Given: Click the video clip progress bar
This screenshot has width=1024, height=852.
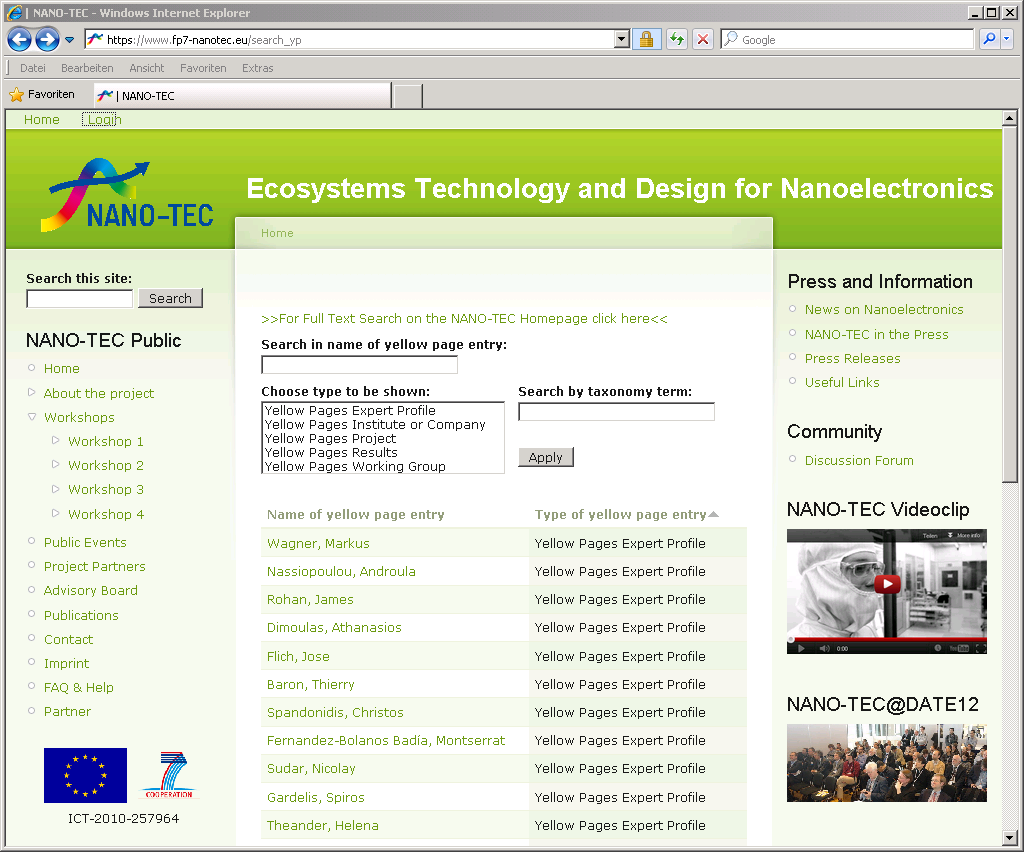Looking at the screenshot, I should (x=886, y=637).
